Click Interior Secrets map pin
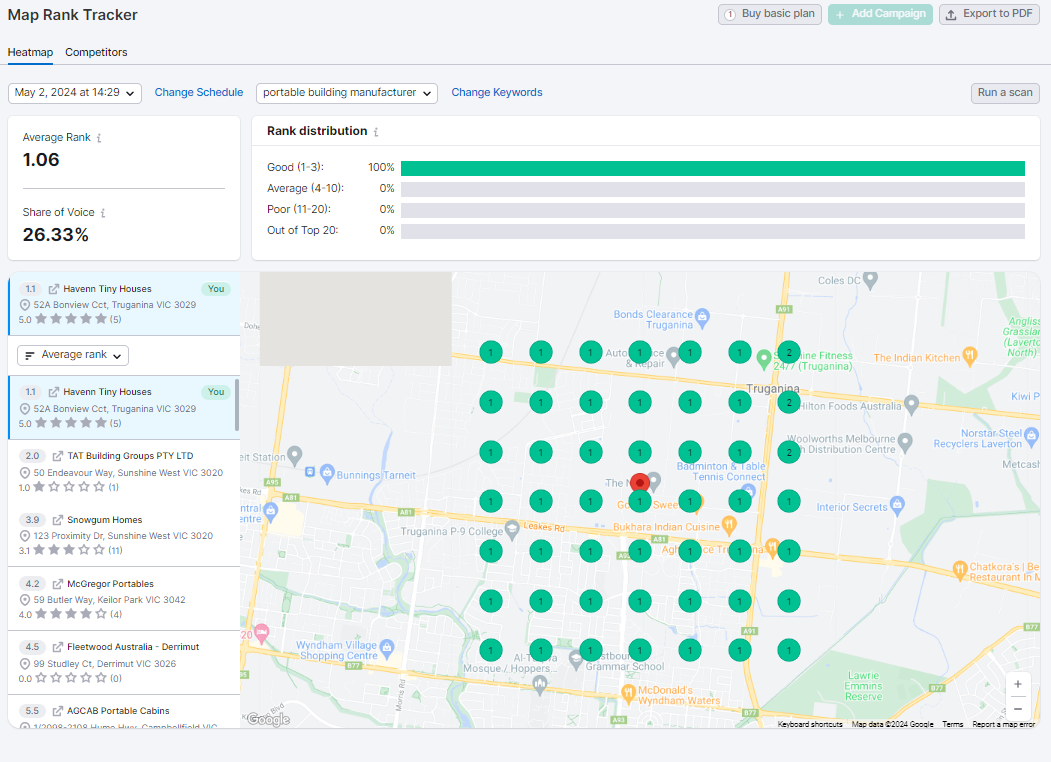The image size is (1051, 762). [898, 504]
